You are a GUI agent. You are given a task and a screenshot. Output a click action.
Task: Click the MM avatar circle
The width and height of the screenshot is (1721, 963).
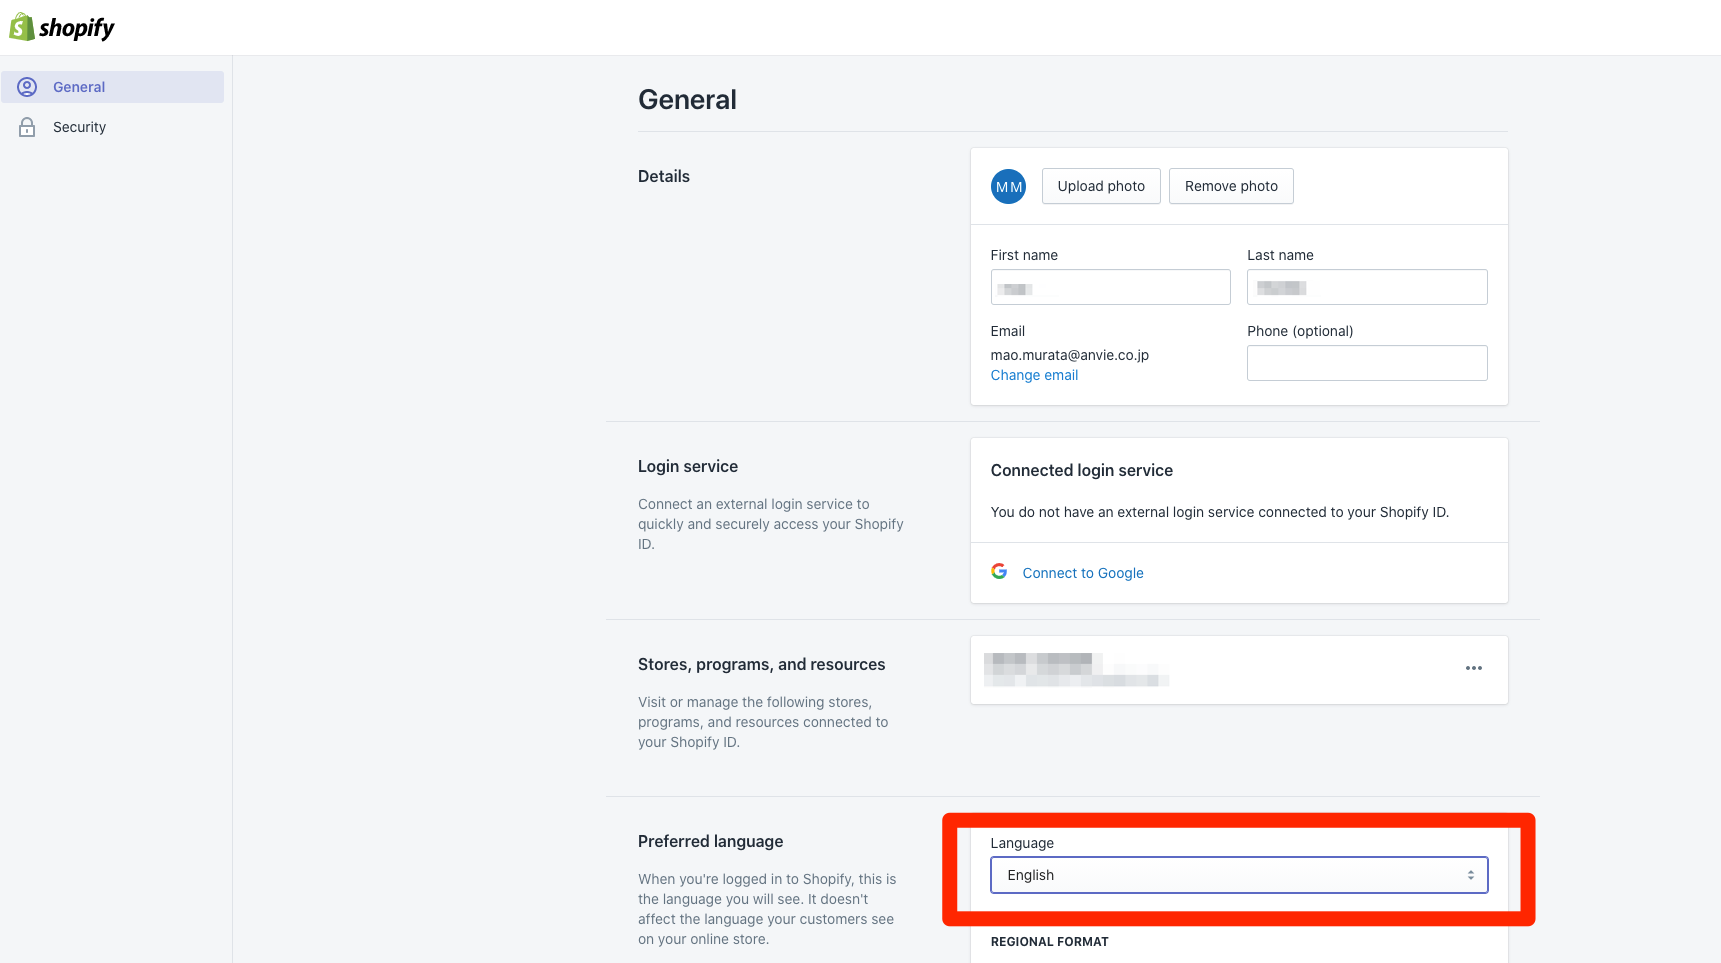[x=1008, y=186]
